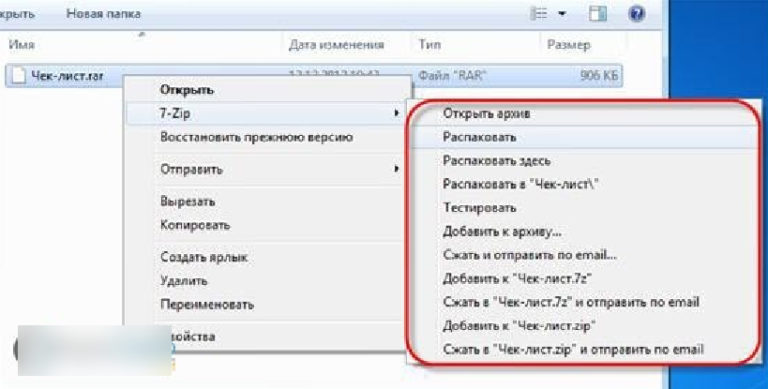
Task: Select Распаковать здесь option
Action: coord(497,161)
